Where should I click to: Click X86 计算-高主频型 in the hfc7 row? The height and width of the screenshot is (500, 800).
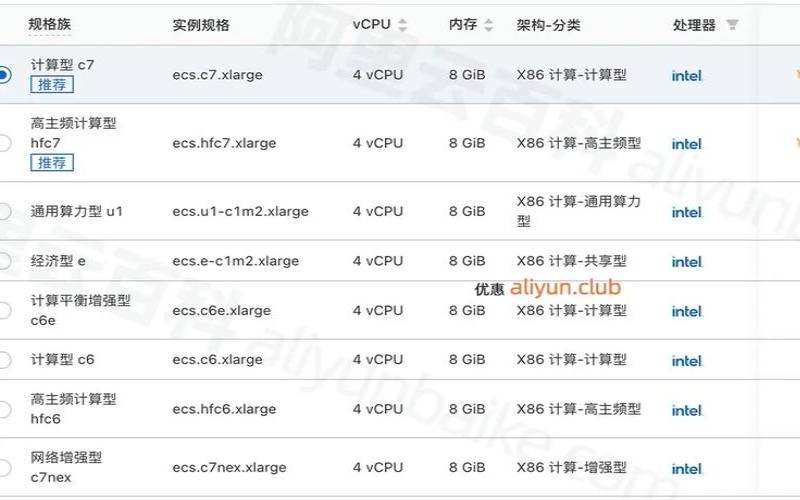pos(579,143)
